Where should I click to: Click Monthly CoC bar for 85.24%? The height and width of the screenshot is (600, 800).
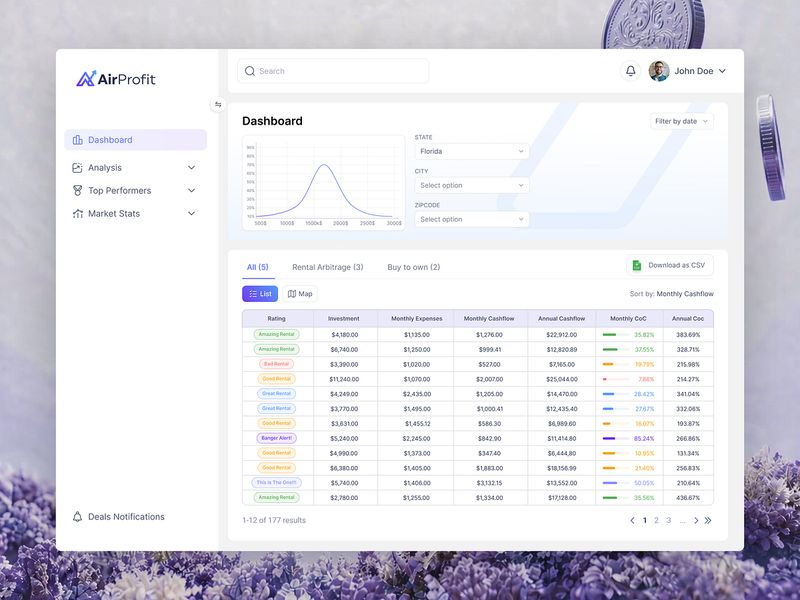[x=614, y=439]
